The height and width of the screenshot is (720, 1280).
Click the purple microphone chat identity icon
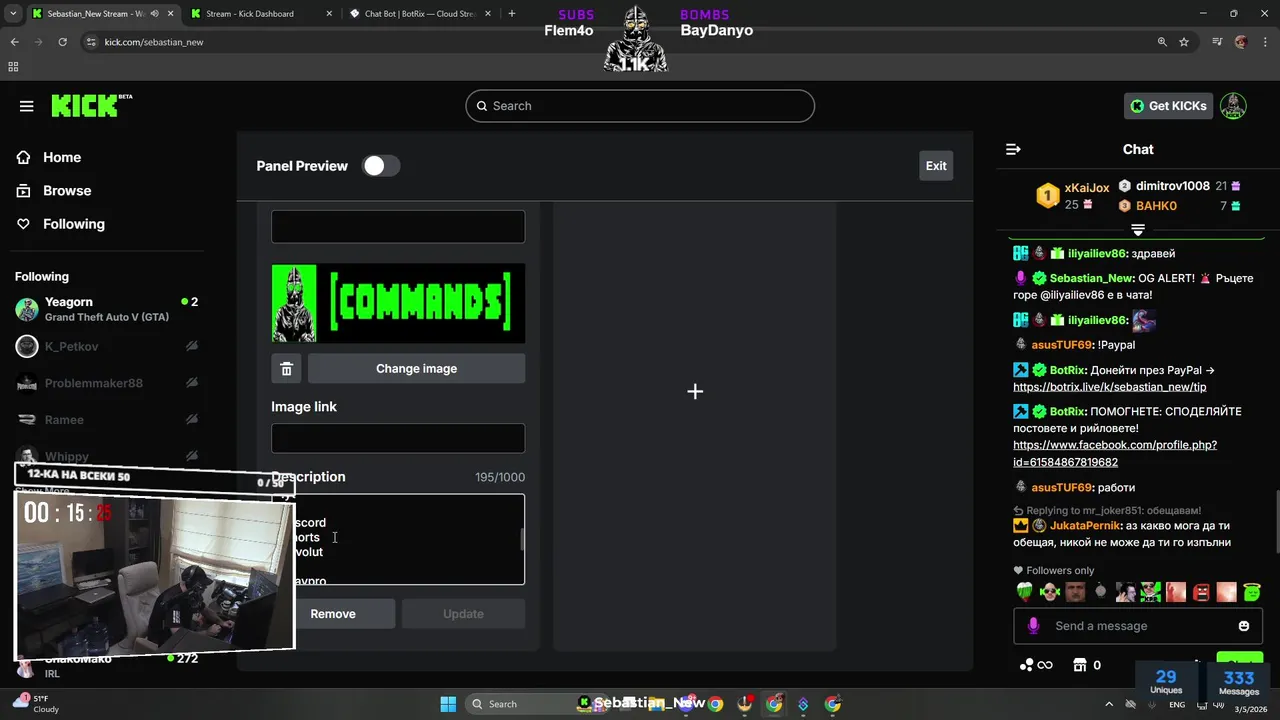(1034, 625)
